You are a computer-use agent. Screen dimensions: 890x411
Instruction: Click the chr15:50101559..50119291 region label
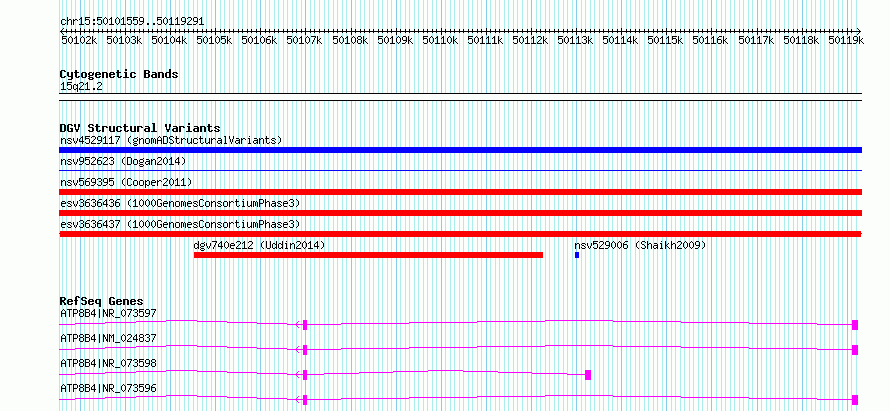tap(132, 21)
